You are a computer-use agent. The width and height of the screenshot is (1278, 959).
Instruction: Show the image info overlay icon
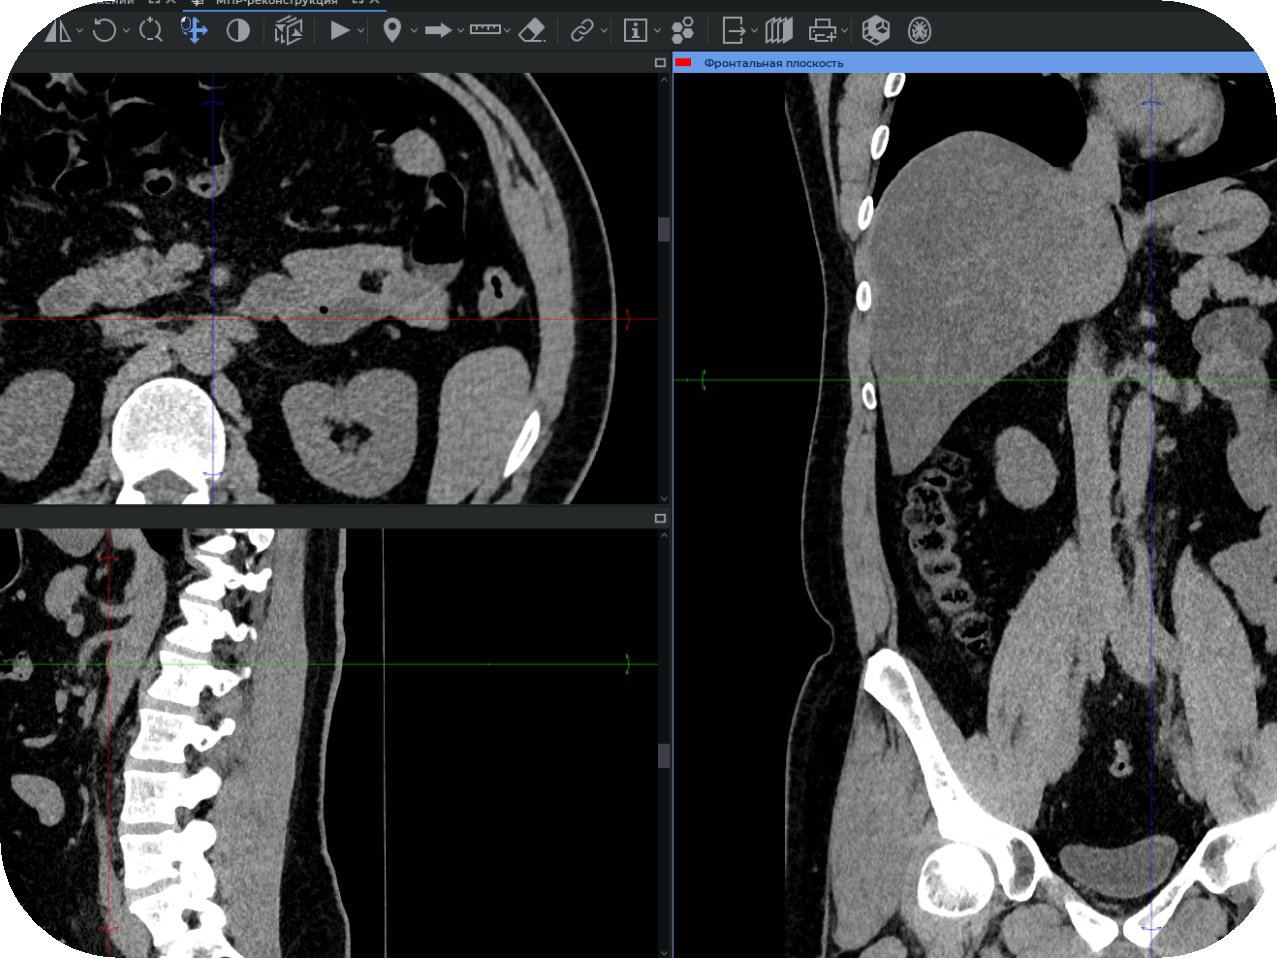click(635, 31)
